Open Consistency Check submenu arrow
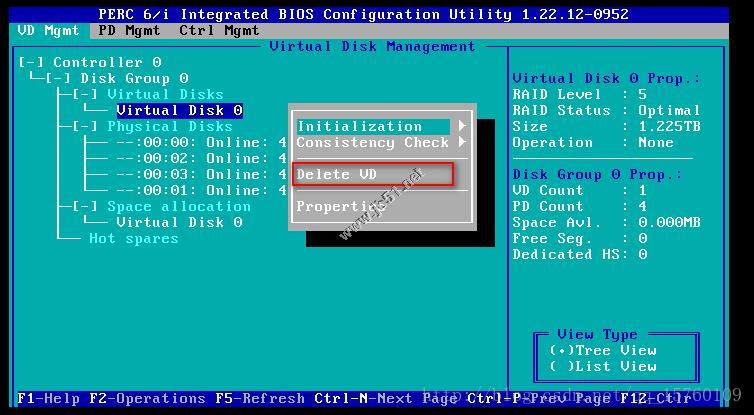 pos(463,142)
